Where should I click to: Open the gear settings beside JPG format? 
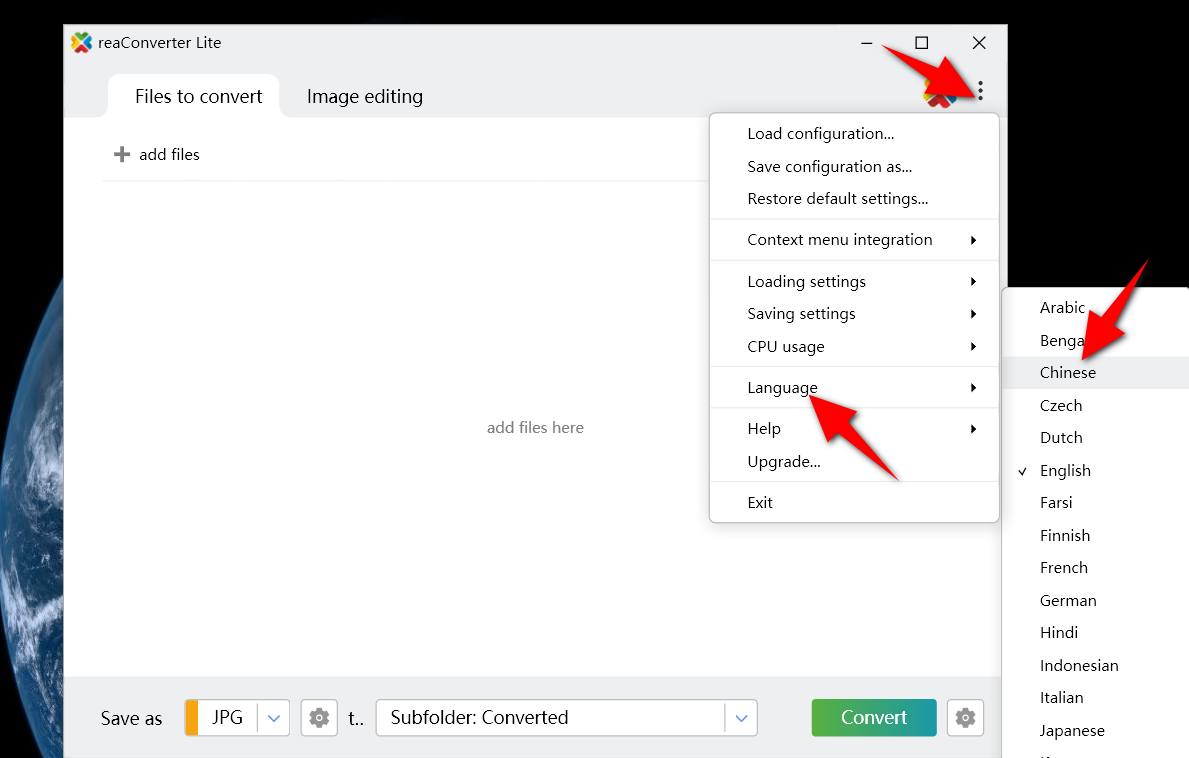[318, 717]
